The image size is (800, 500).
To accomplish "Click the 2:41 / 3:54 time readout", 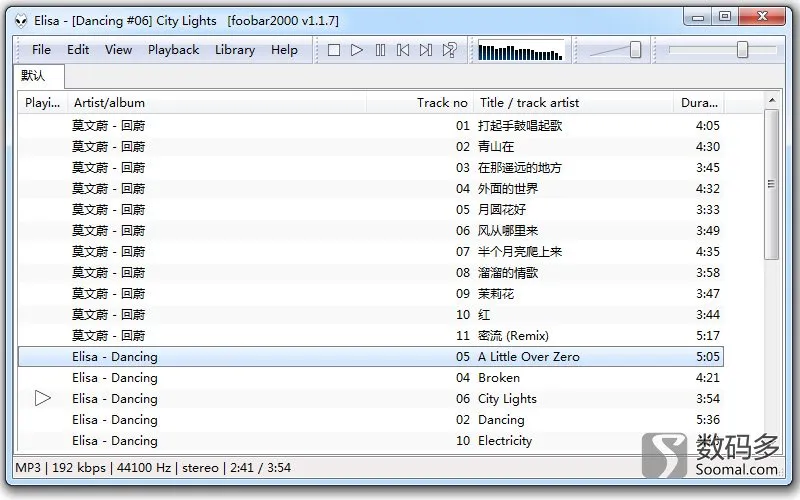I will coord(260,468).
